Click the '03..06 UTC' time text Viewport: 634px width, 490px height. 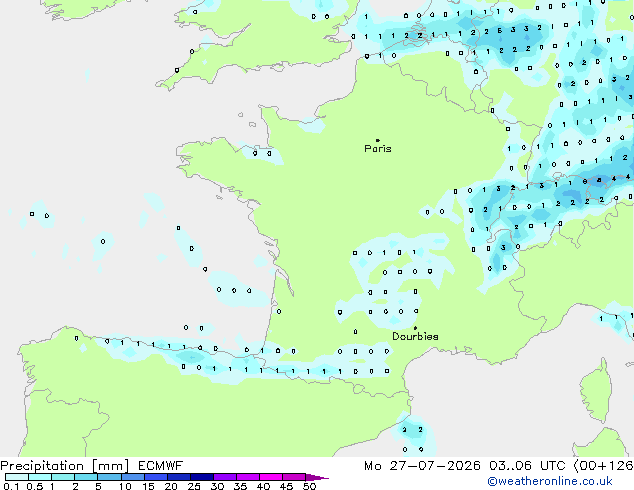point(527,466)
